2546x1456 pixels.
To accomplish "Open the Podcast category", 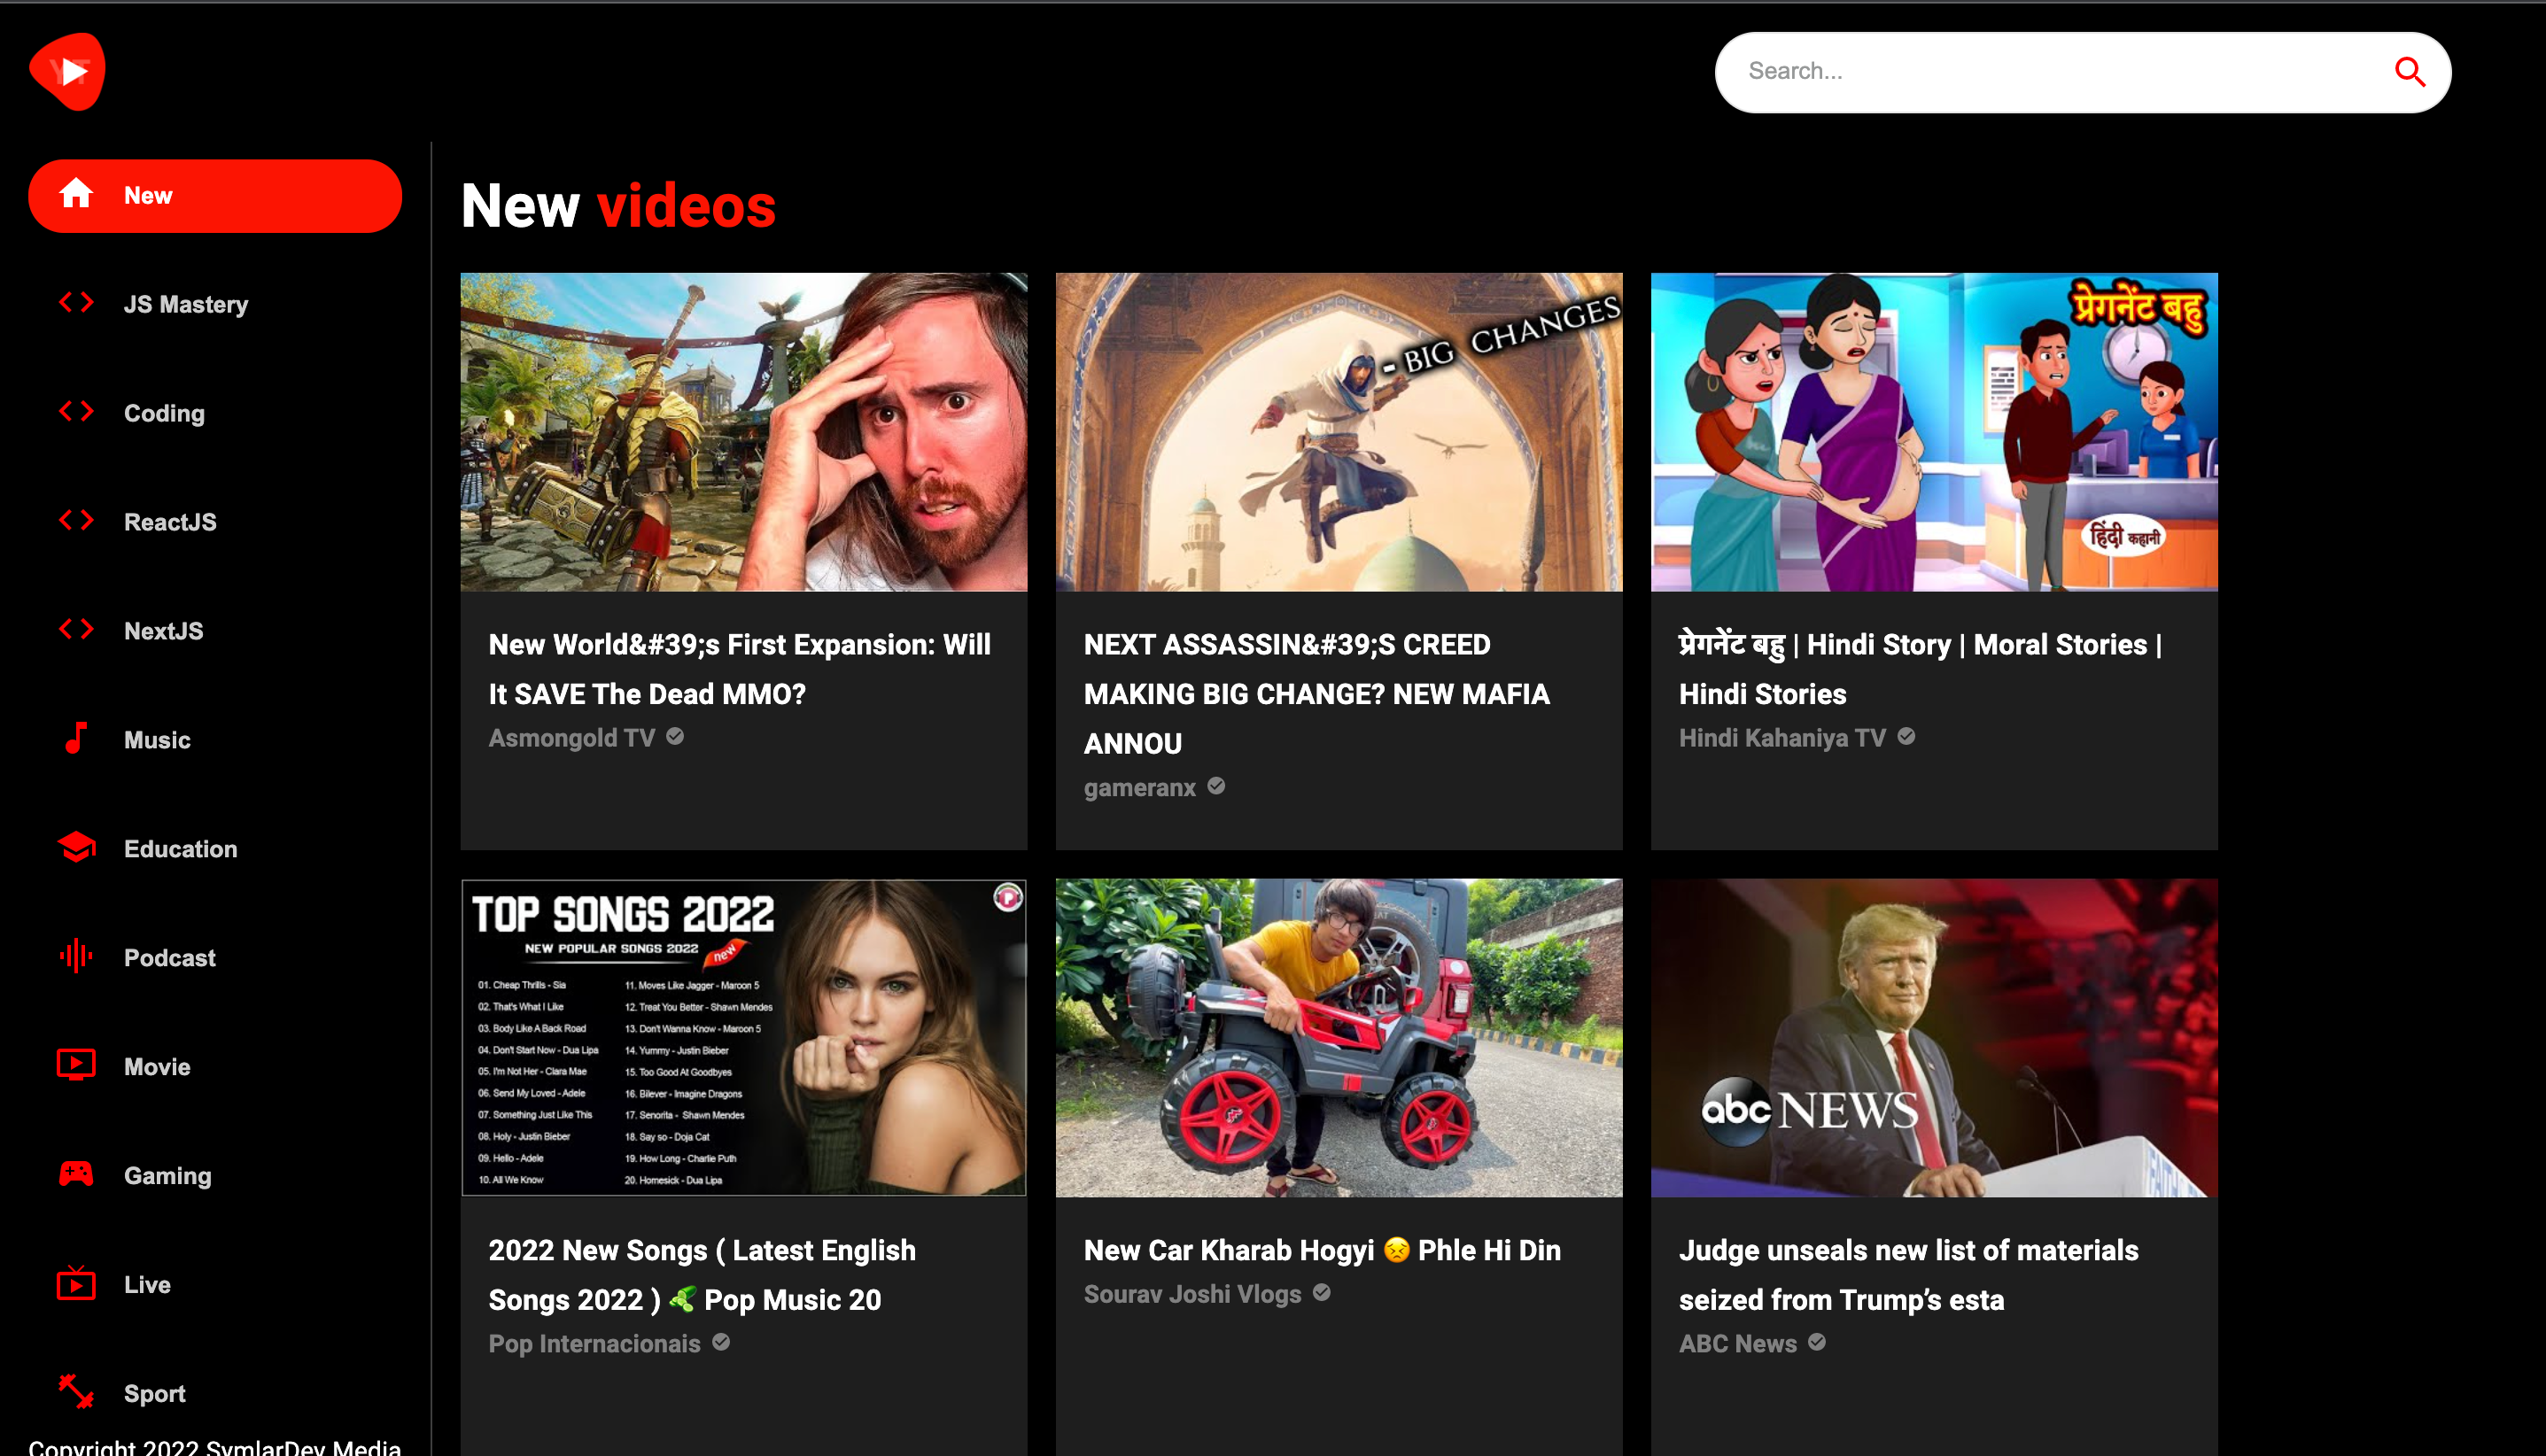I will [215, 958].
